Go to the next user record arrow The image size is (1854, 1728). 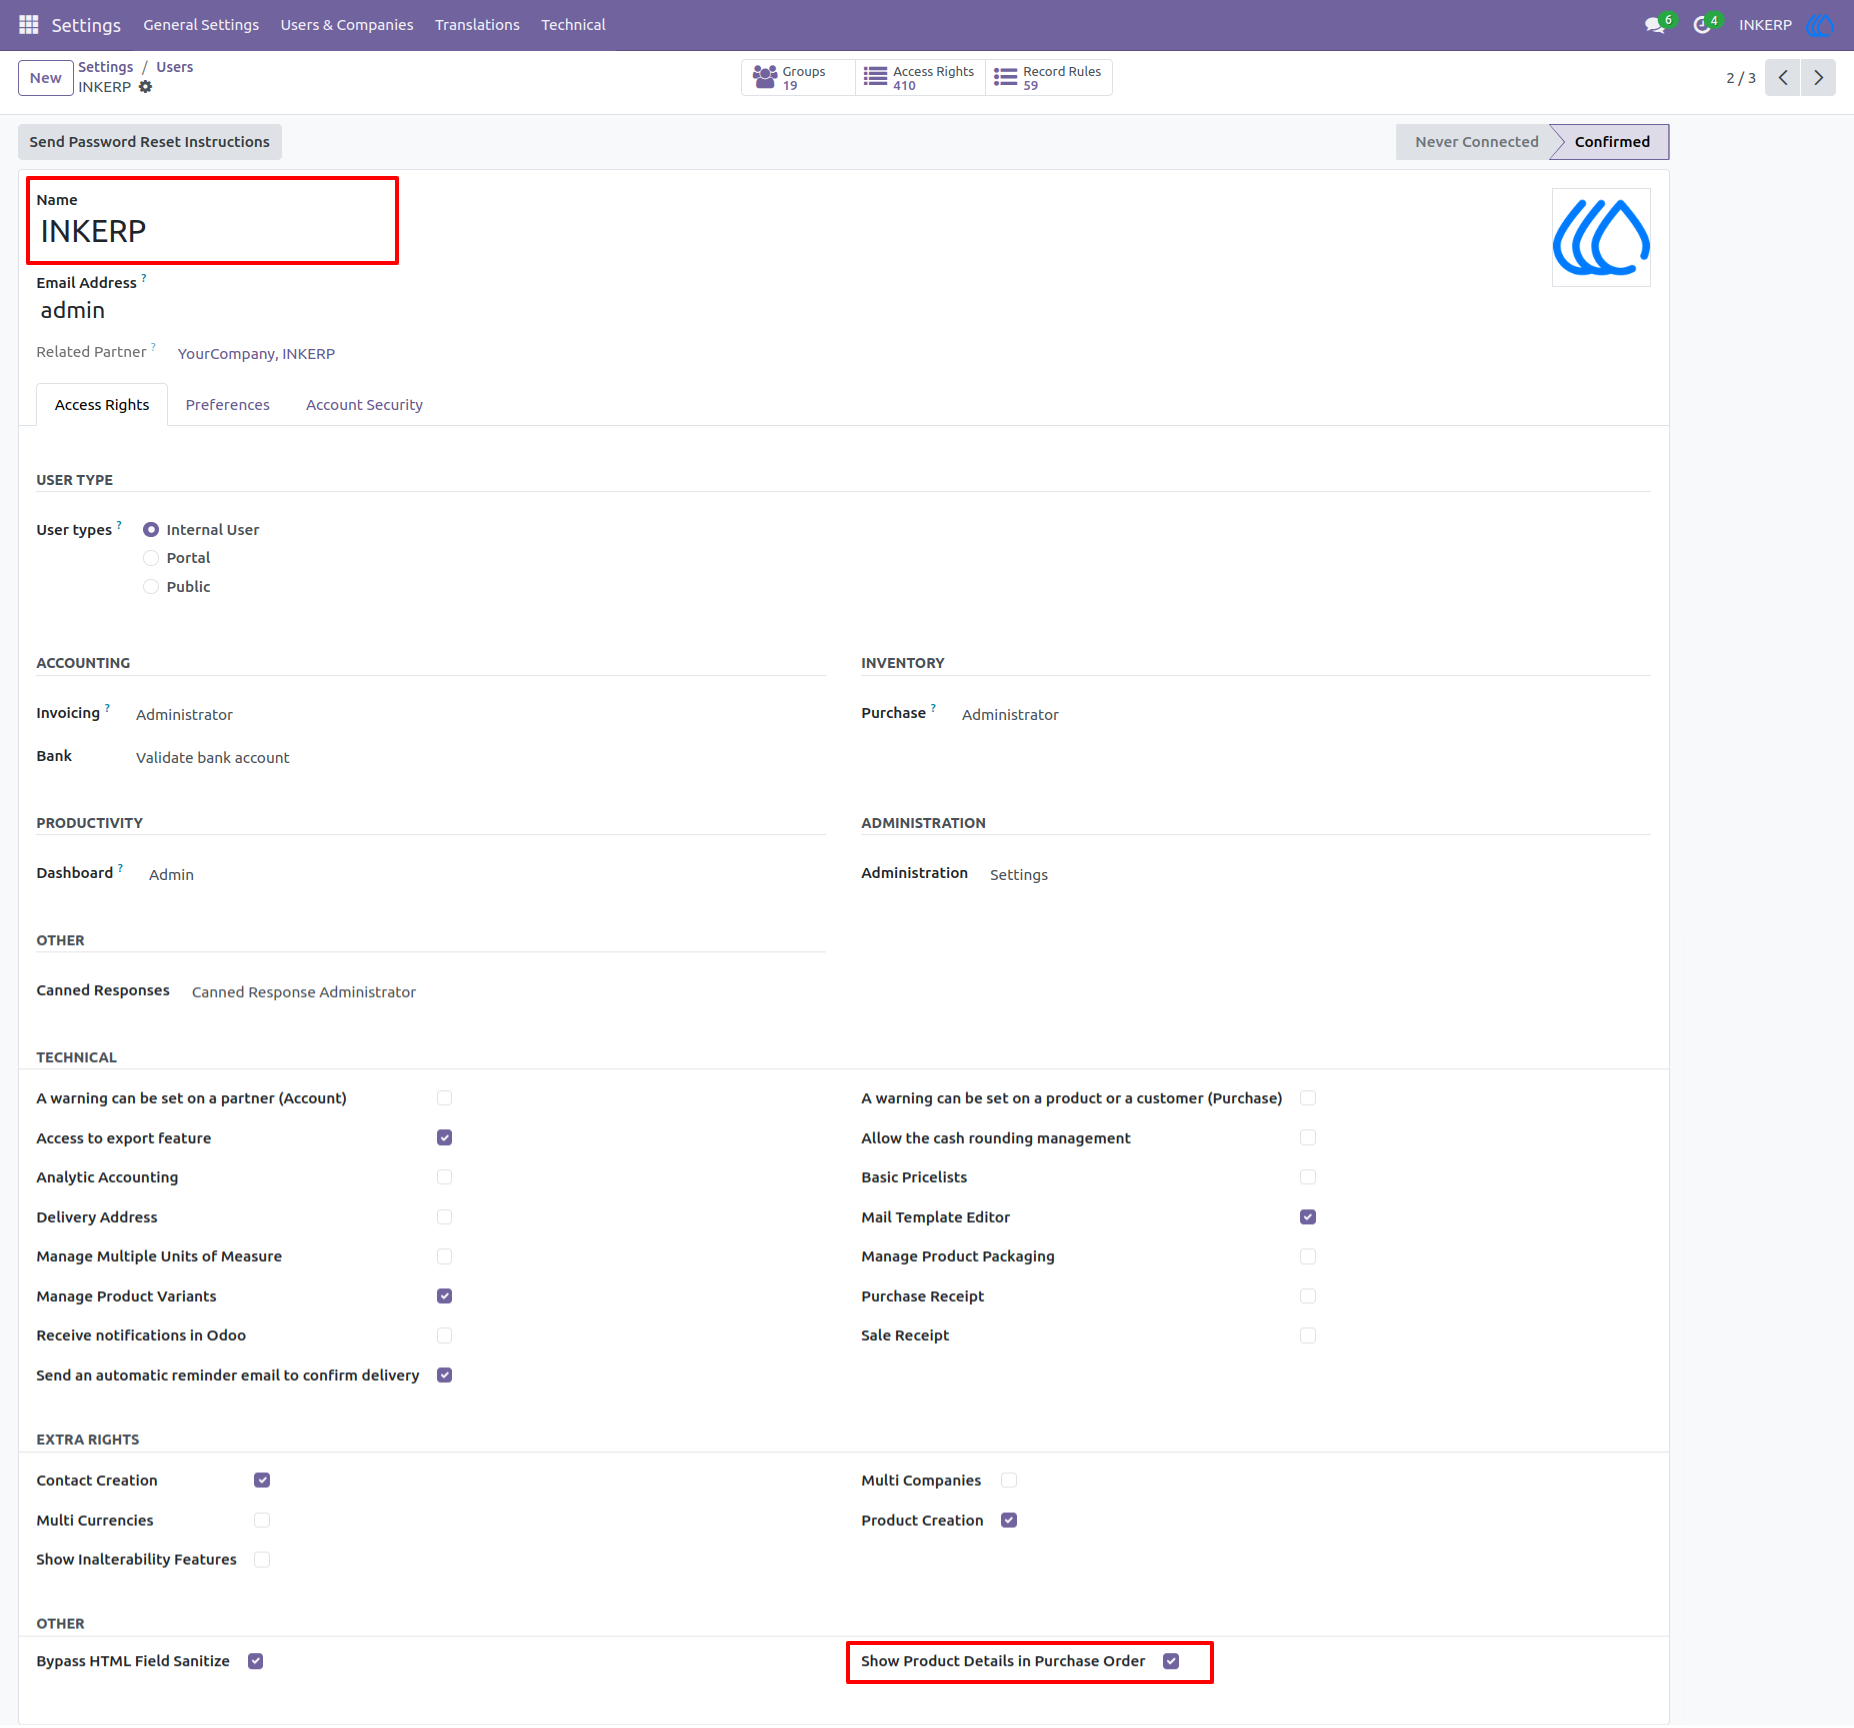tap(1818, 78)
